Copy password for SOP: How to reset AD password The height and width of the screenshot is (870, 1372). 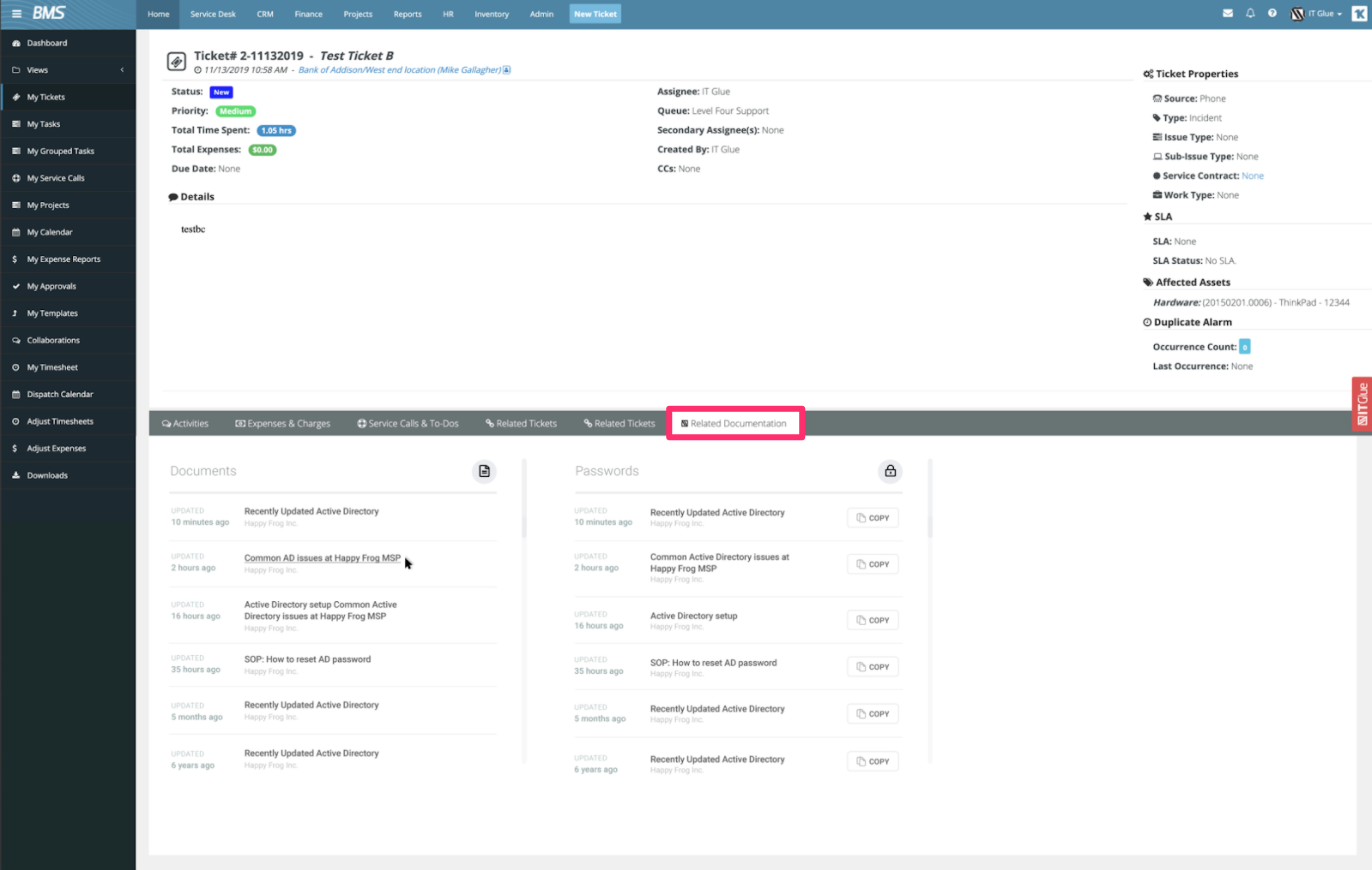point(873,667)
